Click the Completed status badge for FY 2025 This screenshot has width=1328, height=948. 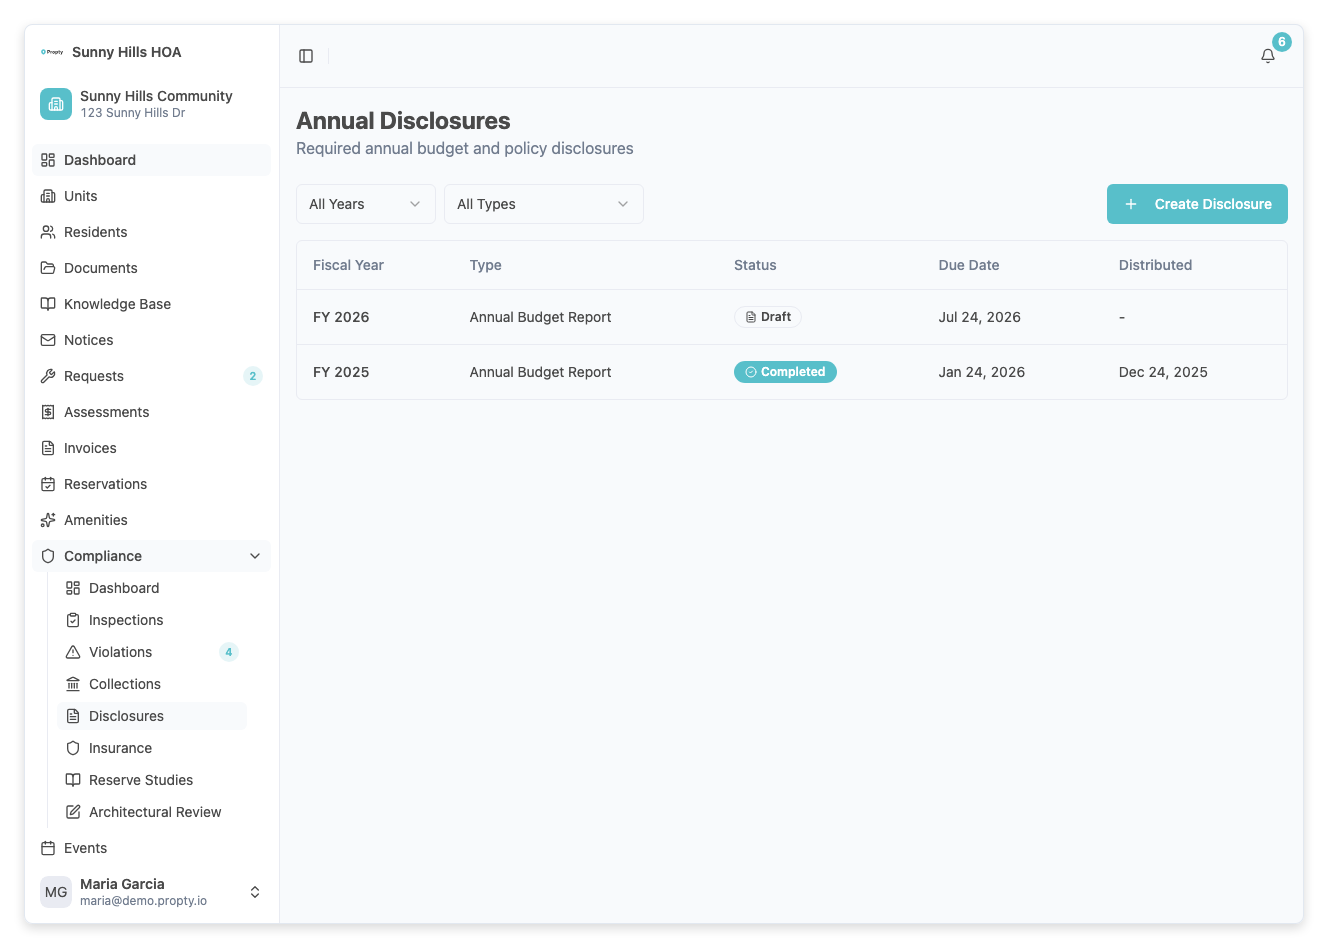[785, 371]
